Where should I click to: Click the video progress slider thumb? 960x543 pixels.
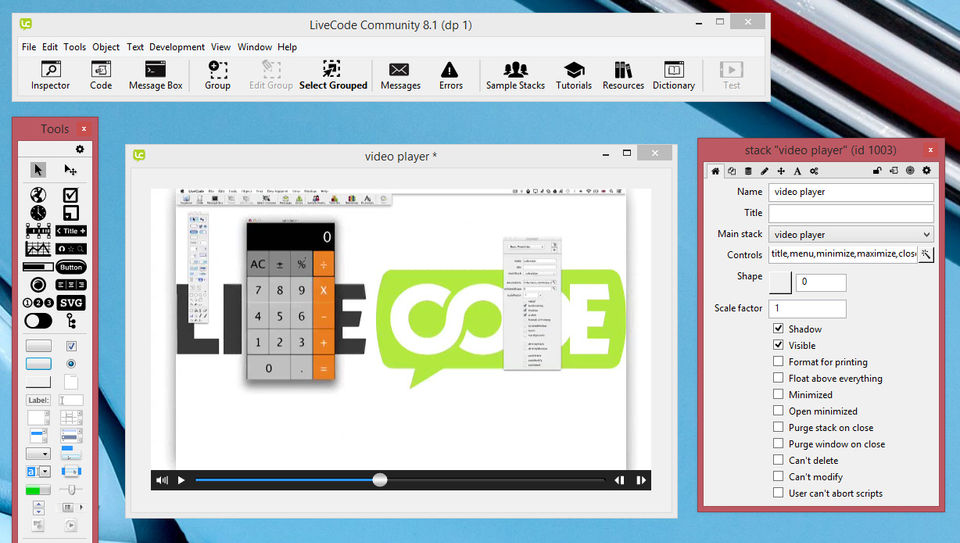tap(380, 480)
